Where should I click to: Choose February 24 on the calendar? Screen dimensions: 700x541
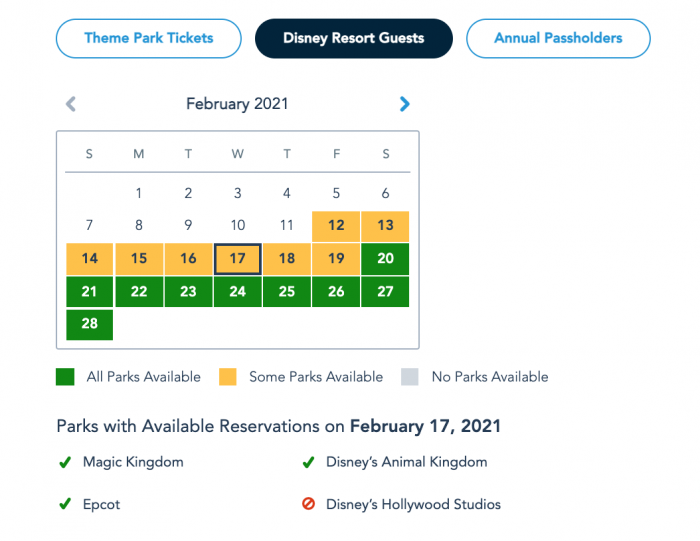tap(238, 292)
